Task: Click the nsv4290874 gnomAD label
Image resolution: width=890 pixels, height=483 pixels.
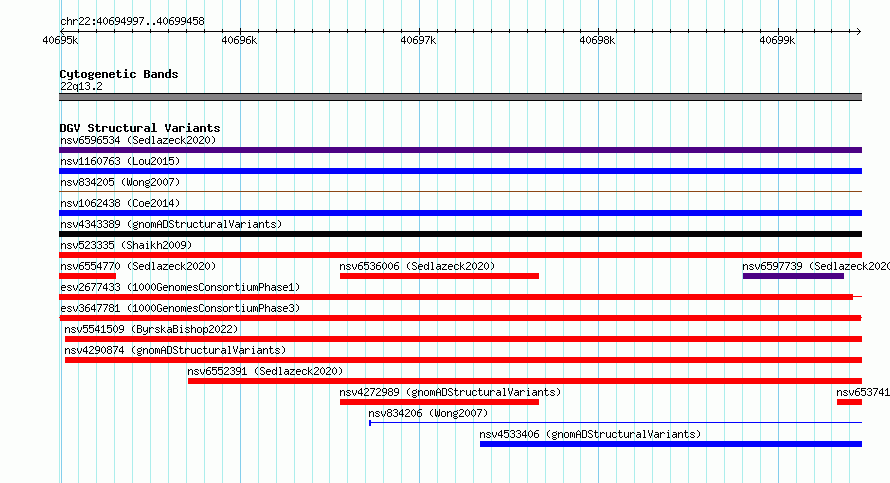Action: pyautogui.click(x=175, y=350)
